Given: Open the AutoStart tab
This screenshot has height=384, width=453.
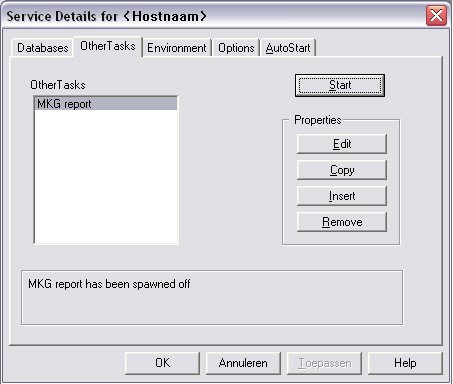Looking at the screenshot, I should (288, 48).
